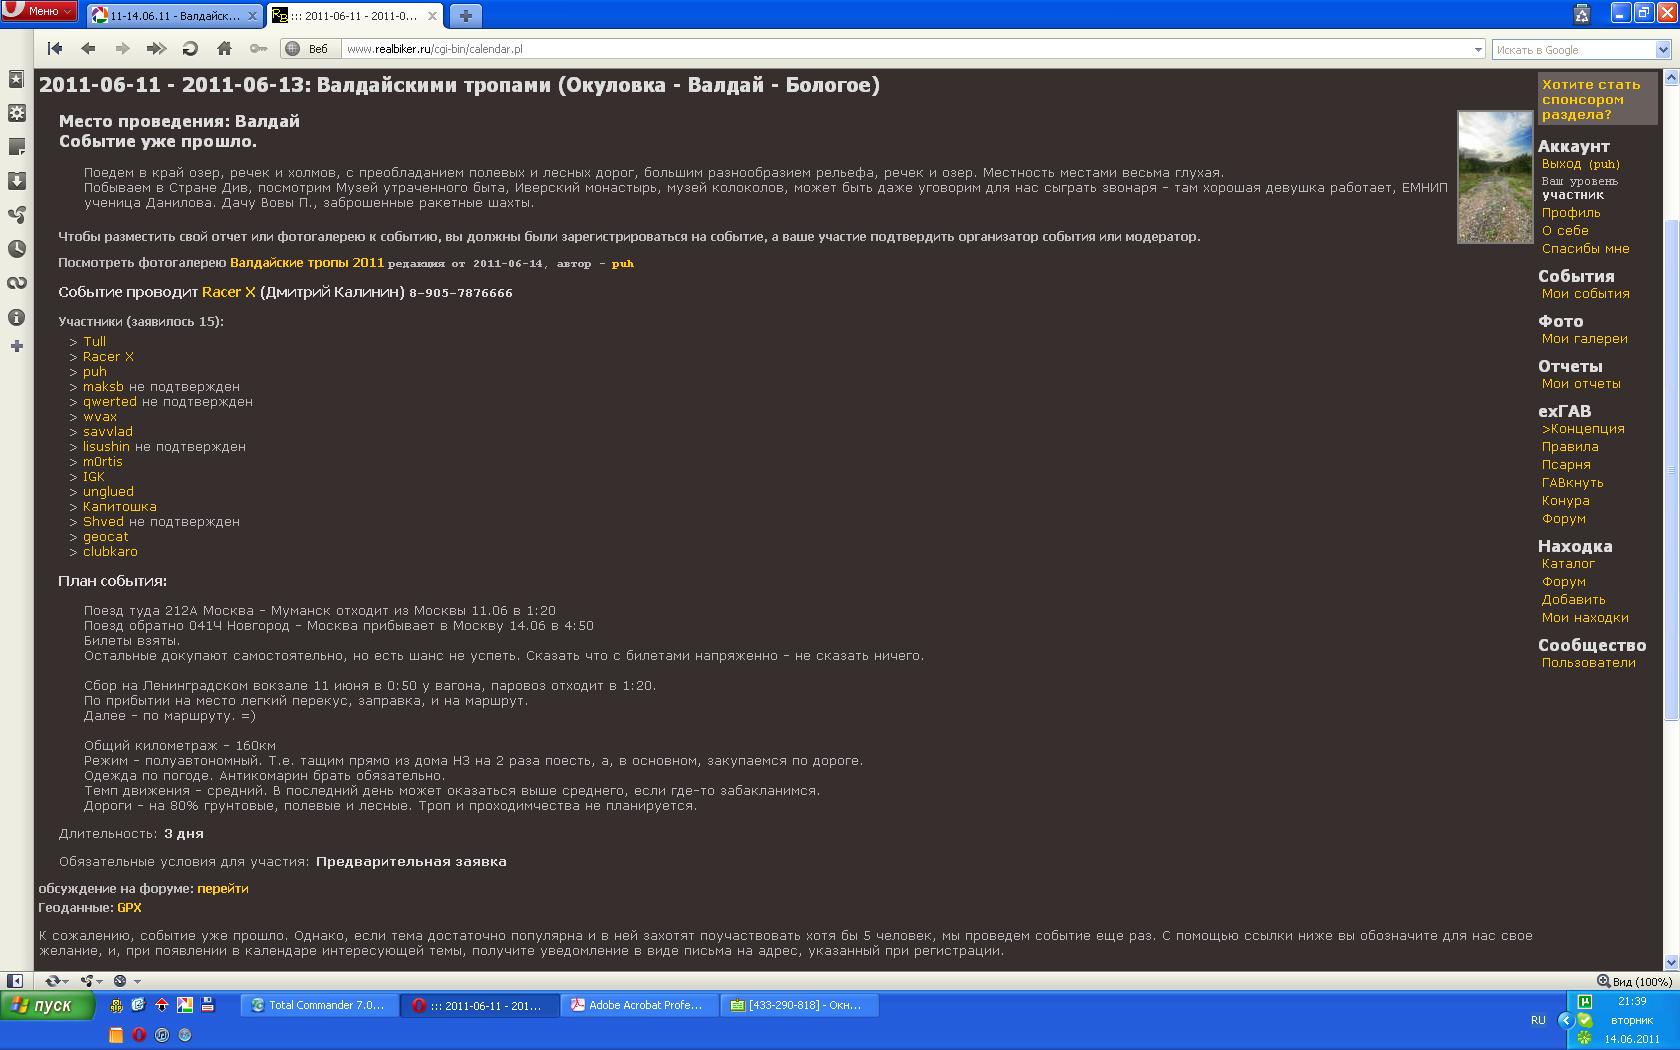The image size is (1680, 1050).
Task: Open the Валдайские тропы 2011 gallery link
Action: (307, 263)
